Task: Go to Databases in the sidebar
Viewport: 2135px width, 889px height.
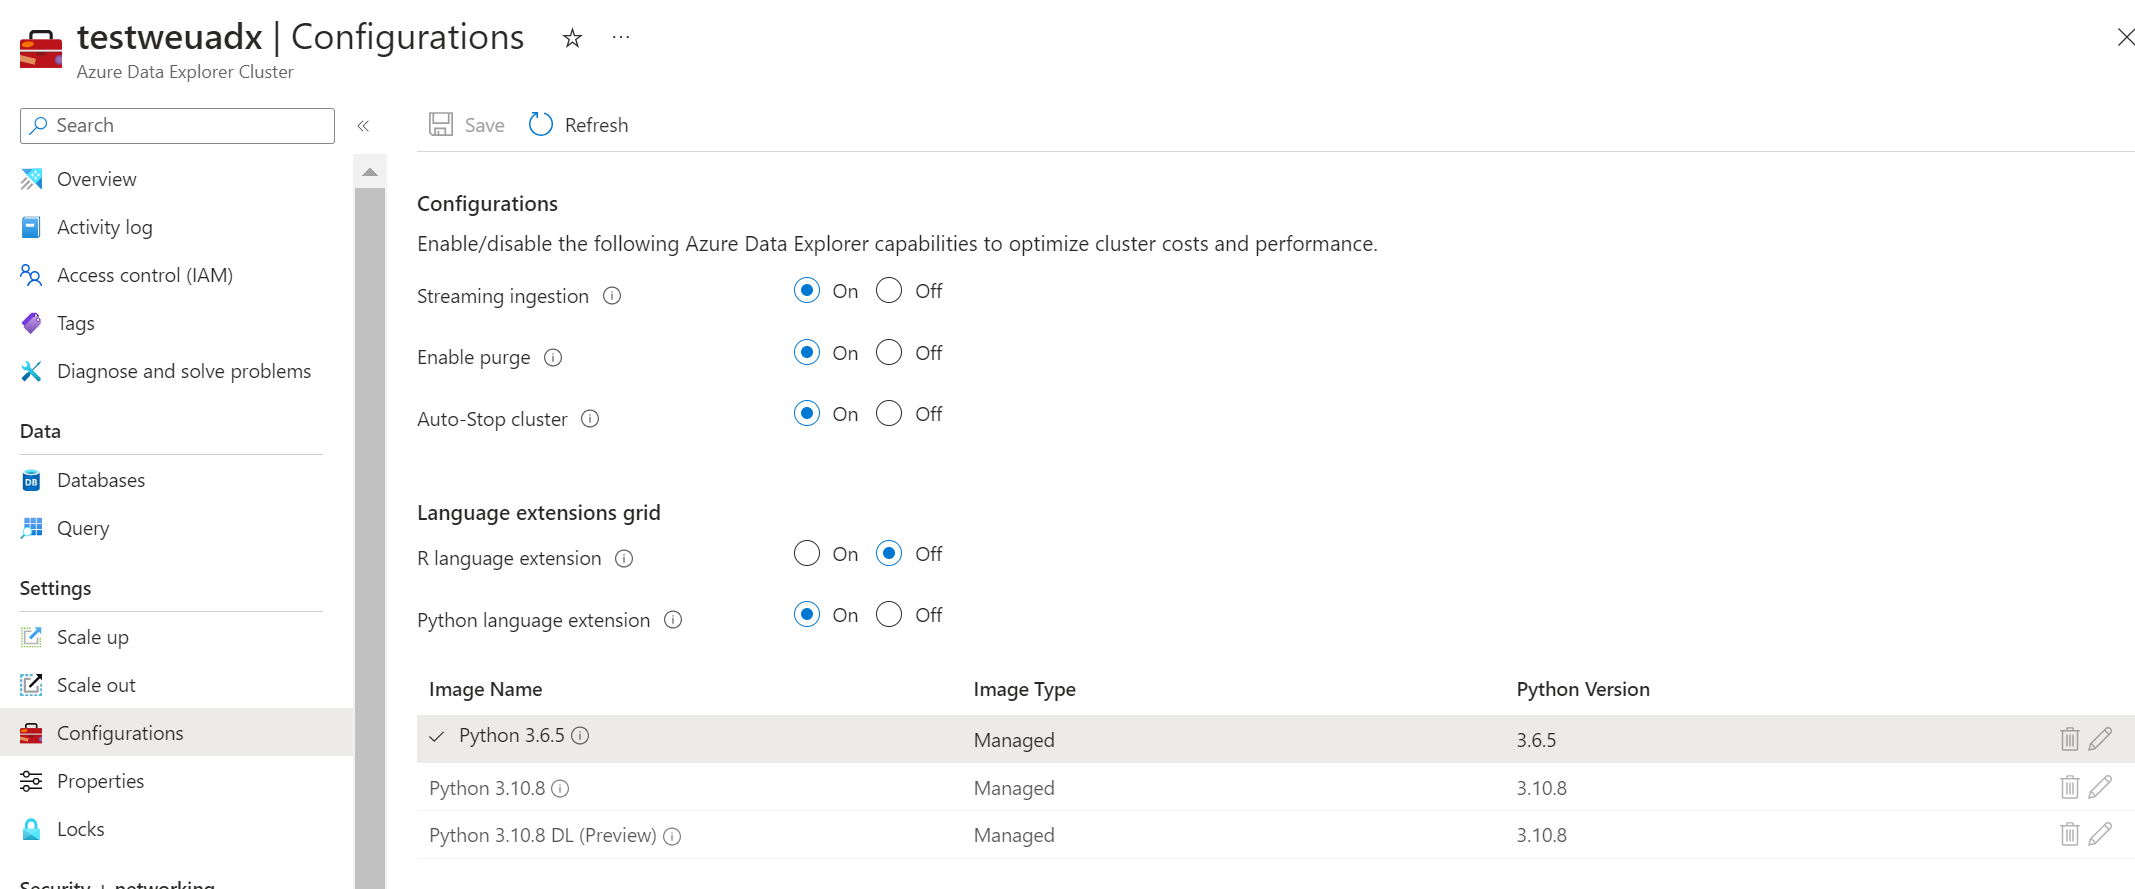Action: (x=100, y=480)
